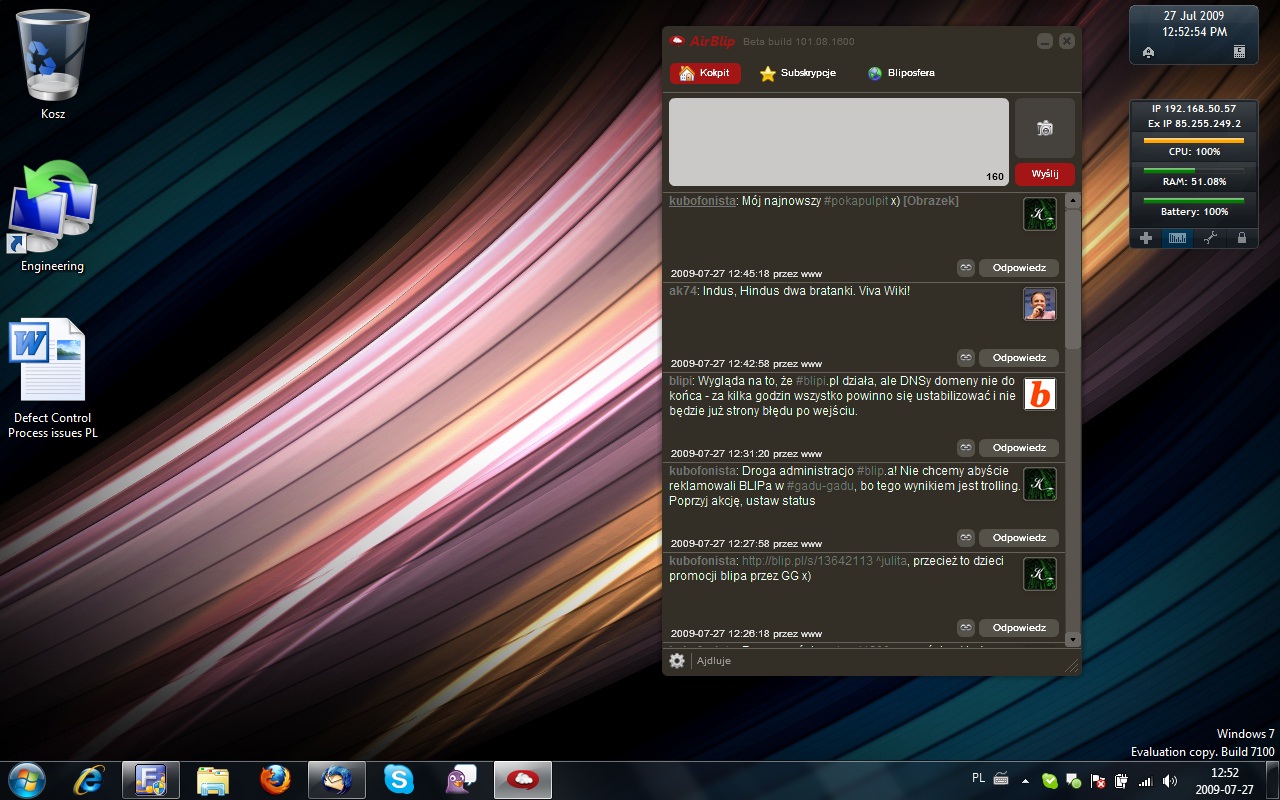Open the calendar icon in the clock gadget
Image resolution: width=1280 pixels, height=800 pixels.
tap(1240, 52)
